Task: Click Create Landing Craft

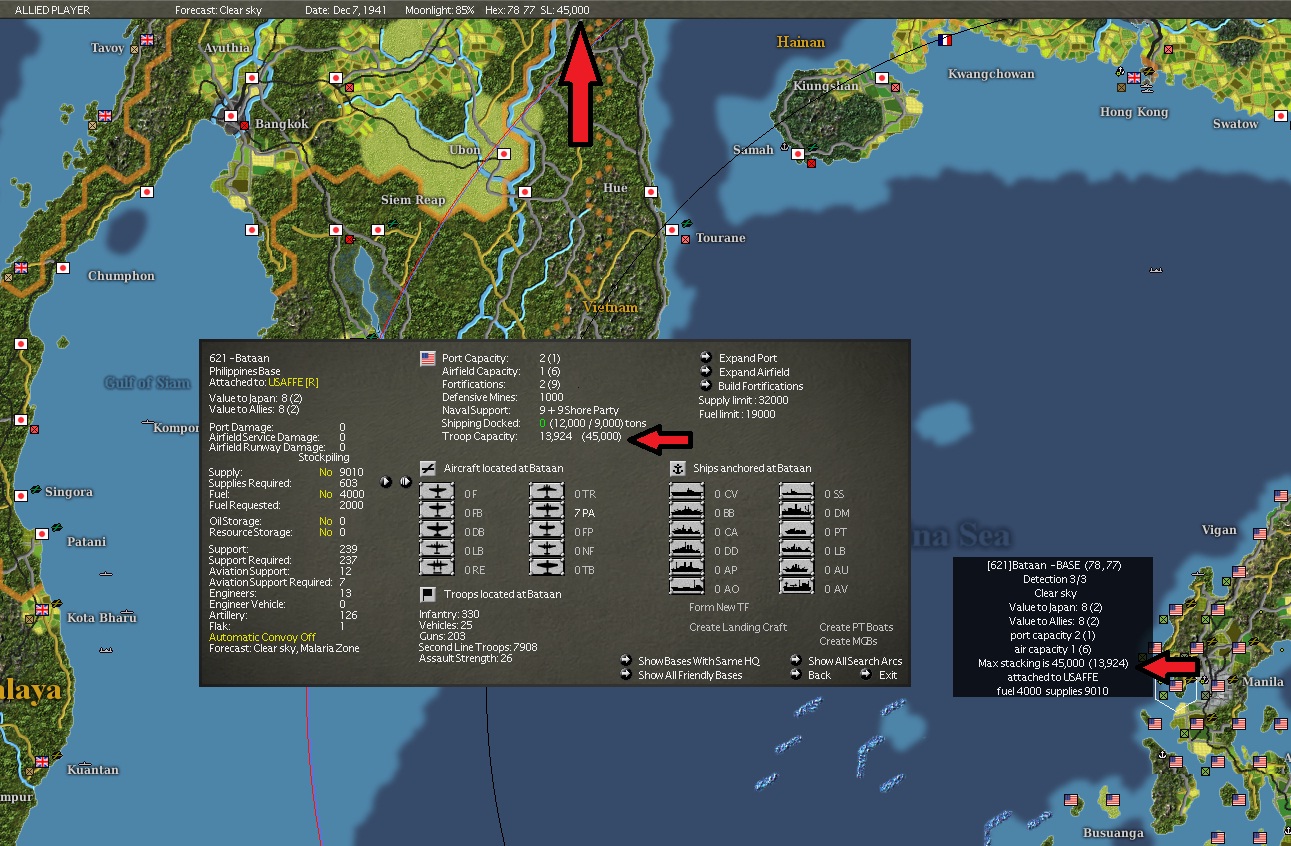Action: point(738,627)
